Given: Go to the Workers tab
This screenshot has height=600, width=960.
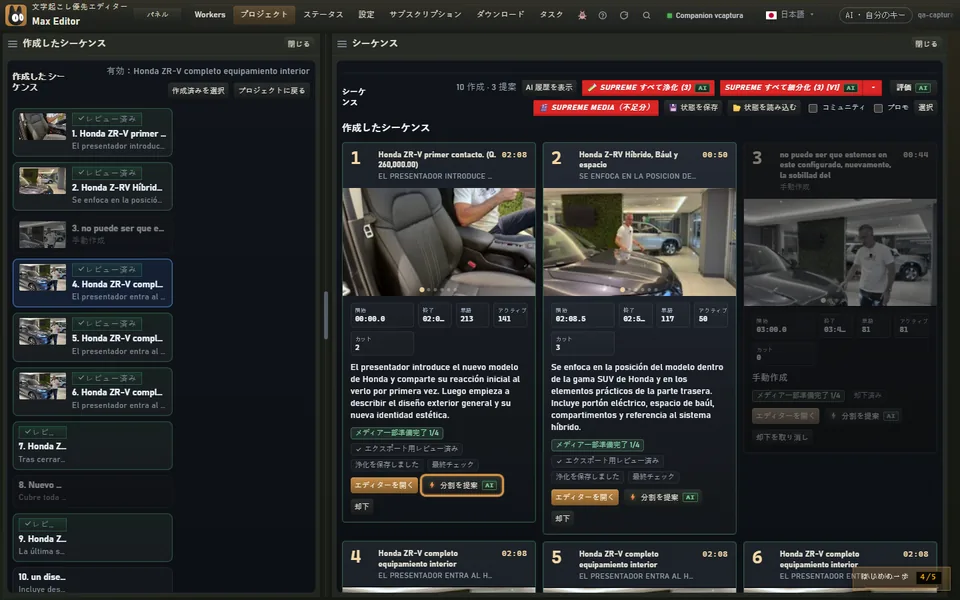Looking at the screenshot, I should [x=210, y=15].
